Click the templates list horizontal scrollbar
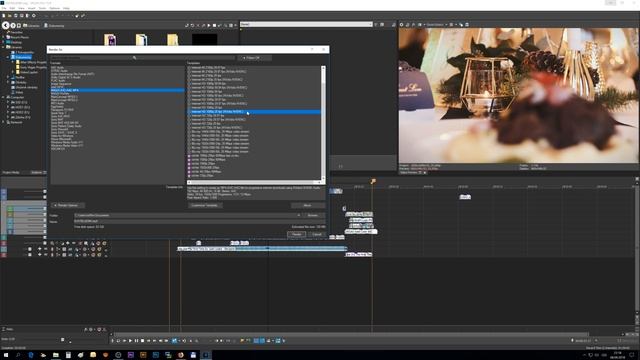The image size is (640, 360). pyautogui.click(x=254, y=182)
